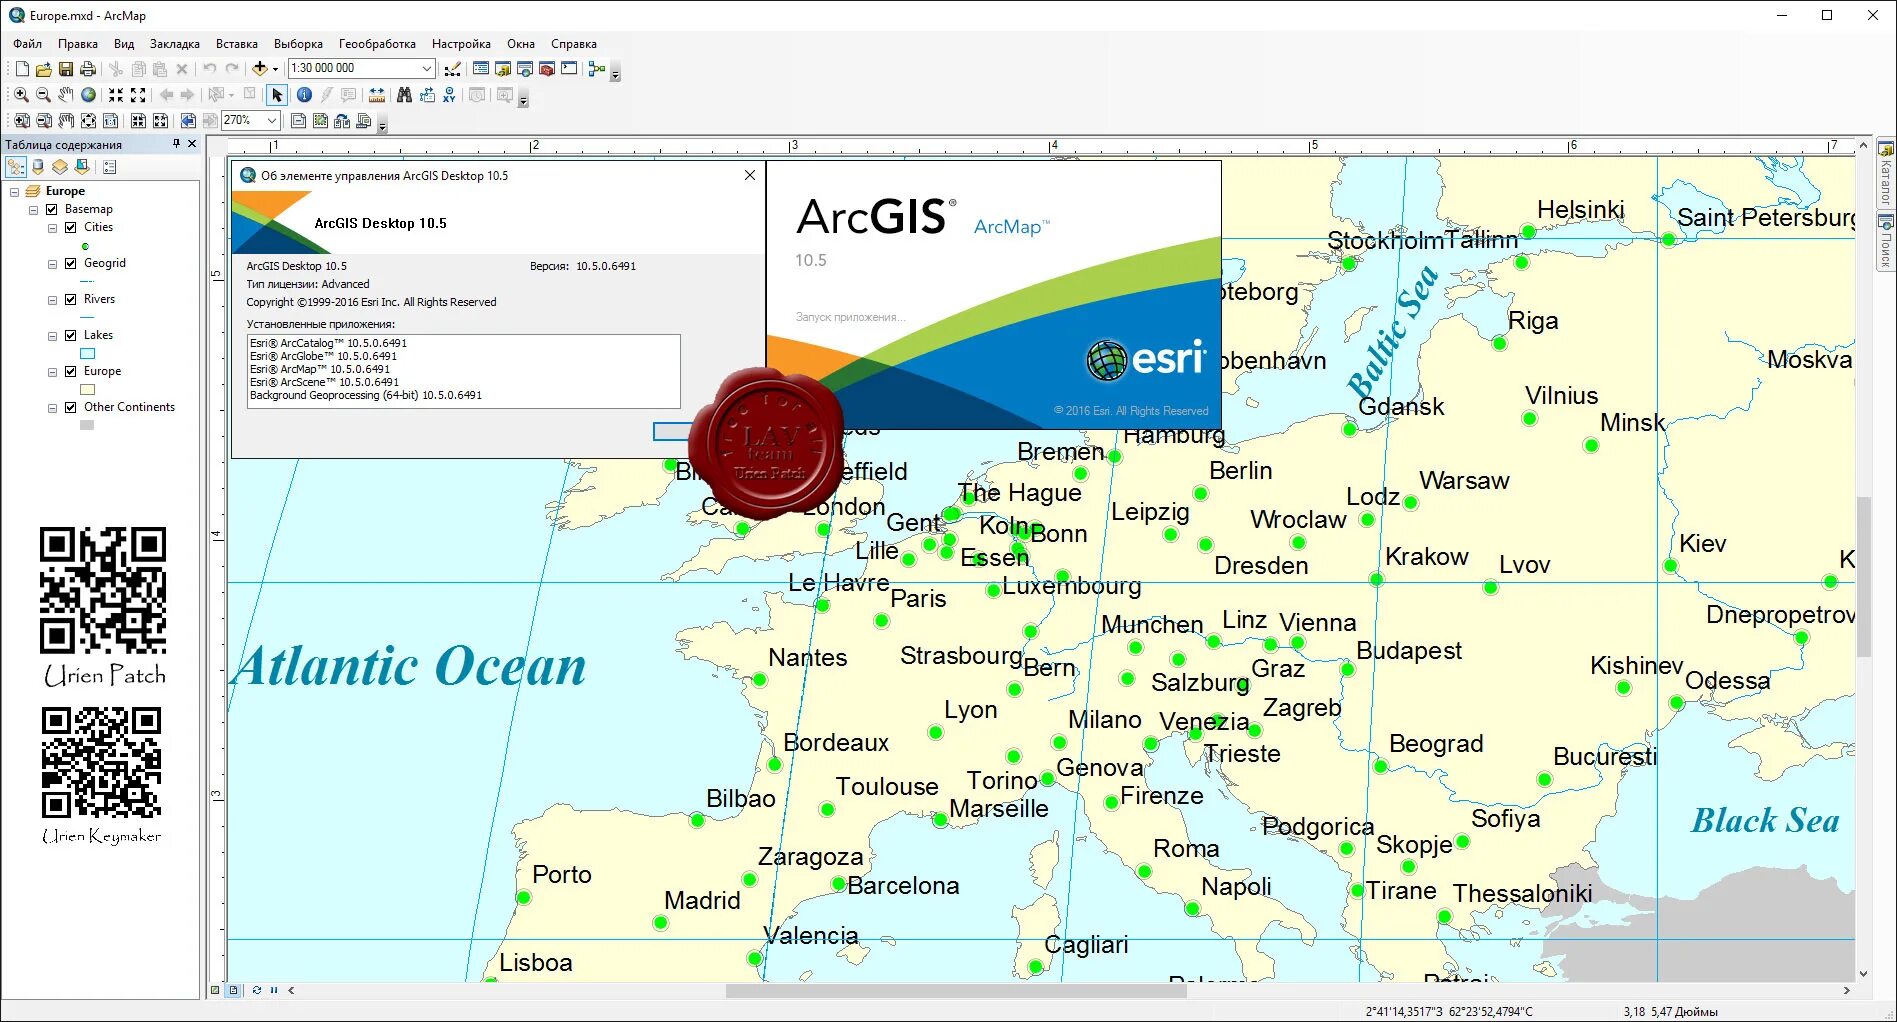
Task: Select the Zoom In magnifier tool
Action: [x=21, y=95]
